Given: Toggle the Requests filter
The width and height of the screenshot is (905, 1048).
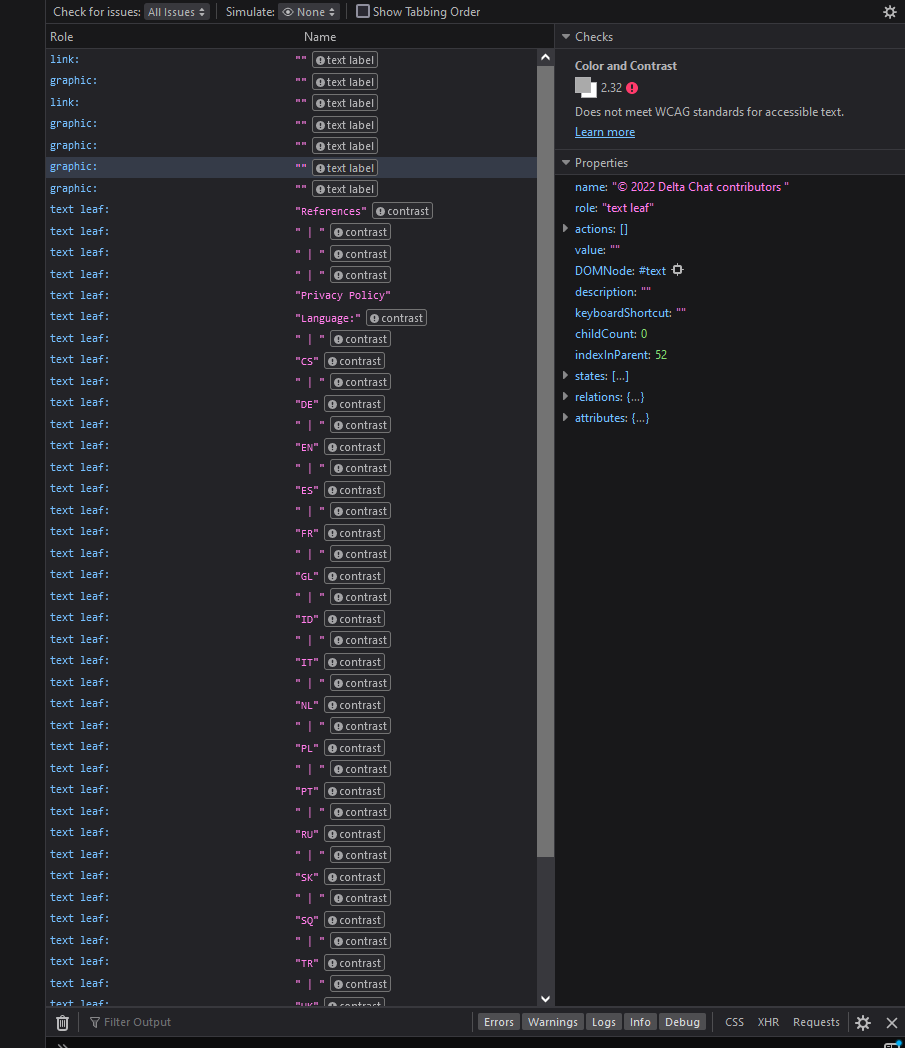Looking at the screenshot, I should (816, 1022).
